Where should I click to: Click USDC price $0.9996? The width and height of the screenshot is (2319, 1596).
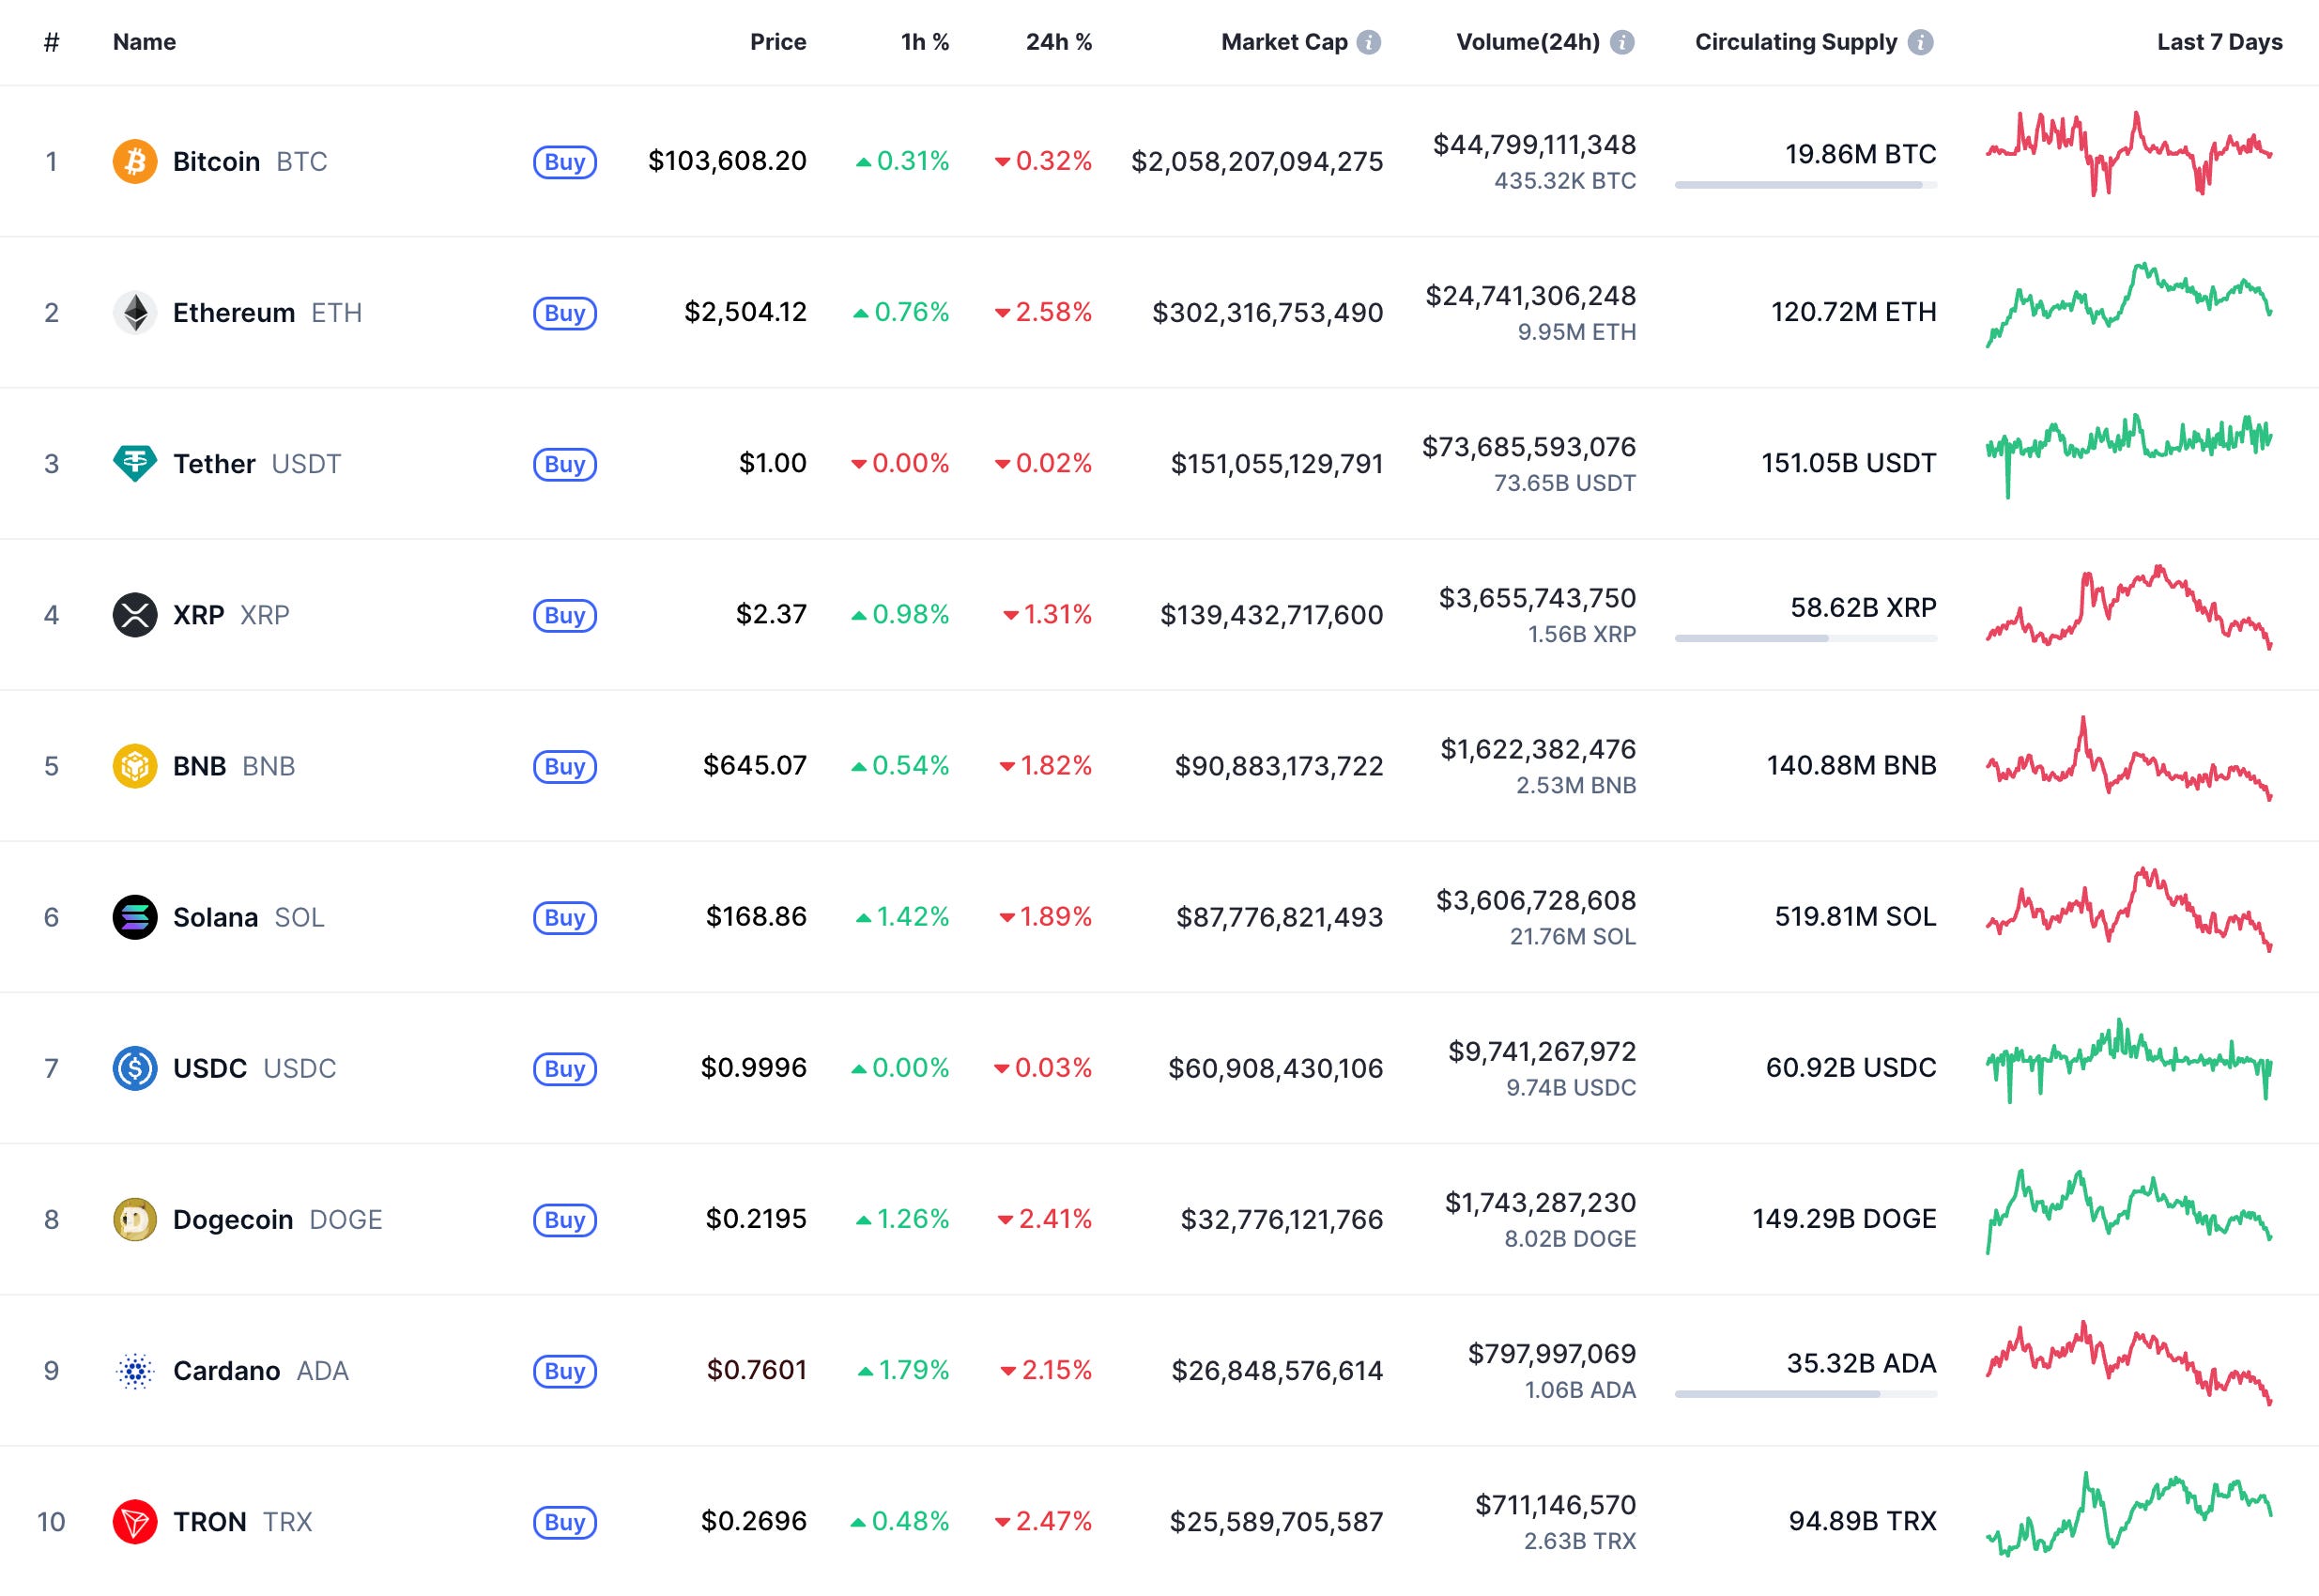pyautogui.click(x=753, y=1067)
